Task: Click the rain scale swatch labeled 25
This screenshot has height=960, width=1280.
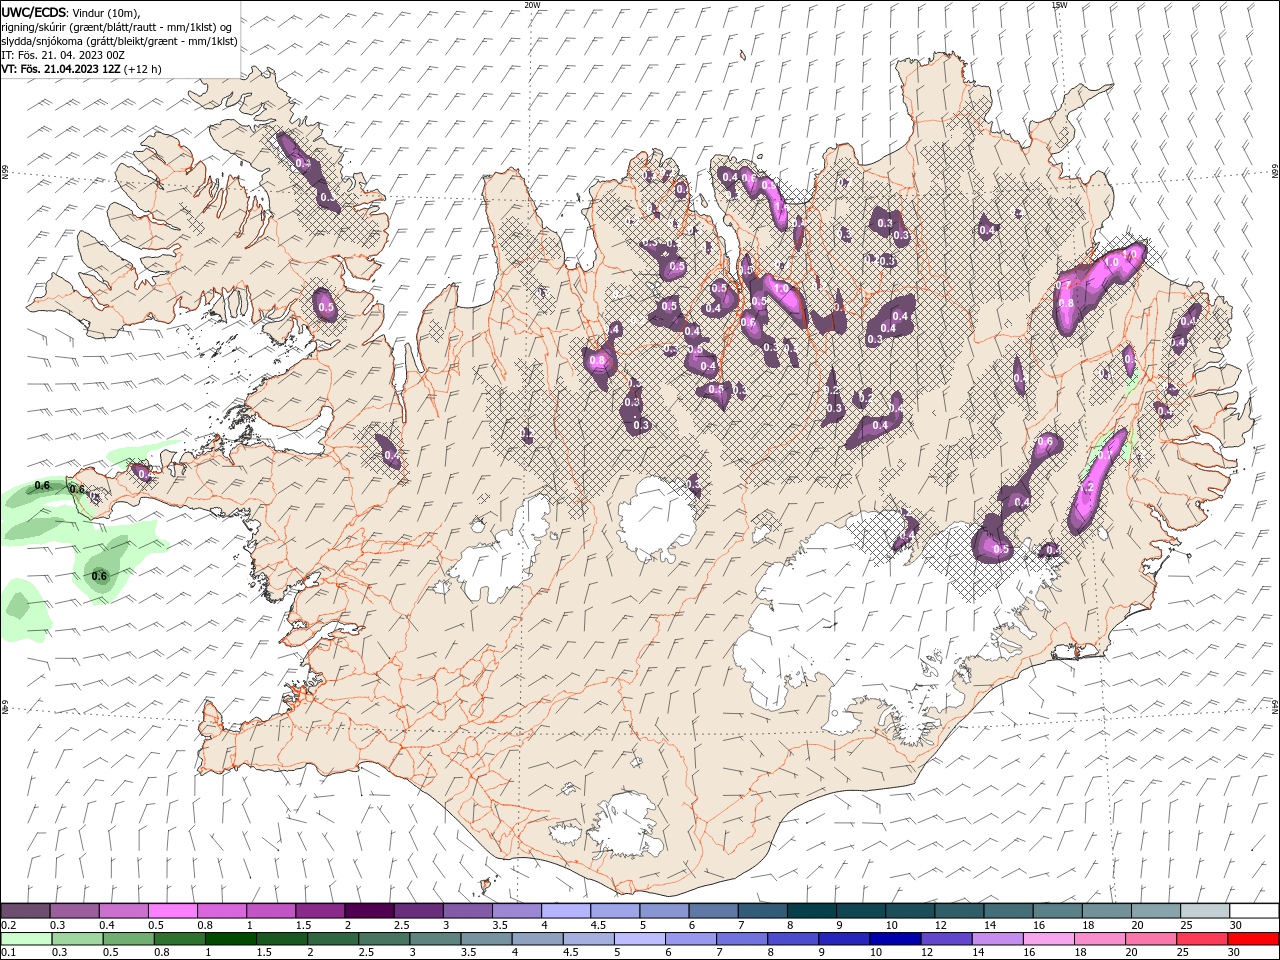Action: coord(1201,939)
